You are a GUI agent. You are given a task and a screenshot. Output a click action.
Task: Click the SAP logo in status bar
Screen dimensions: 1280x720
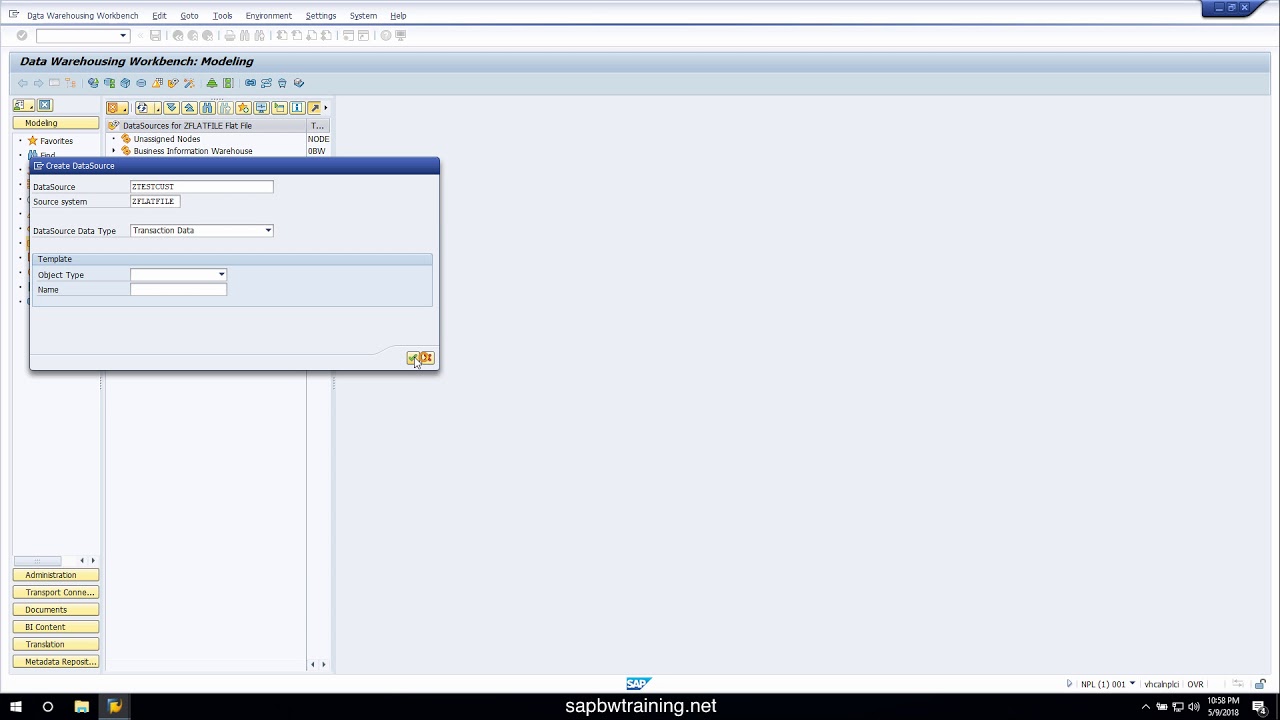tap(638, 684)
